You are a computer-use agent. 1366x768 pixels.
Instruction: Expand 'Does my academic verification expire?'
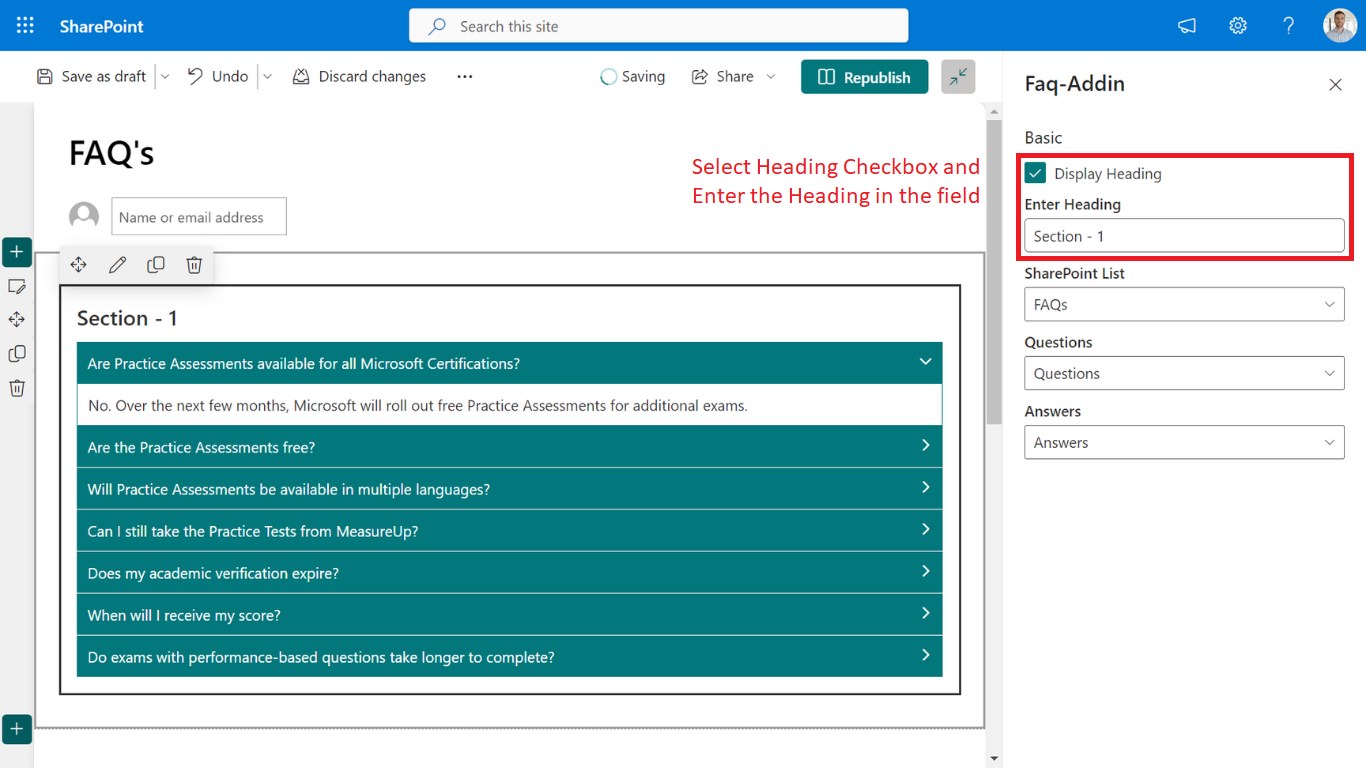tap(509, 573)
